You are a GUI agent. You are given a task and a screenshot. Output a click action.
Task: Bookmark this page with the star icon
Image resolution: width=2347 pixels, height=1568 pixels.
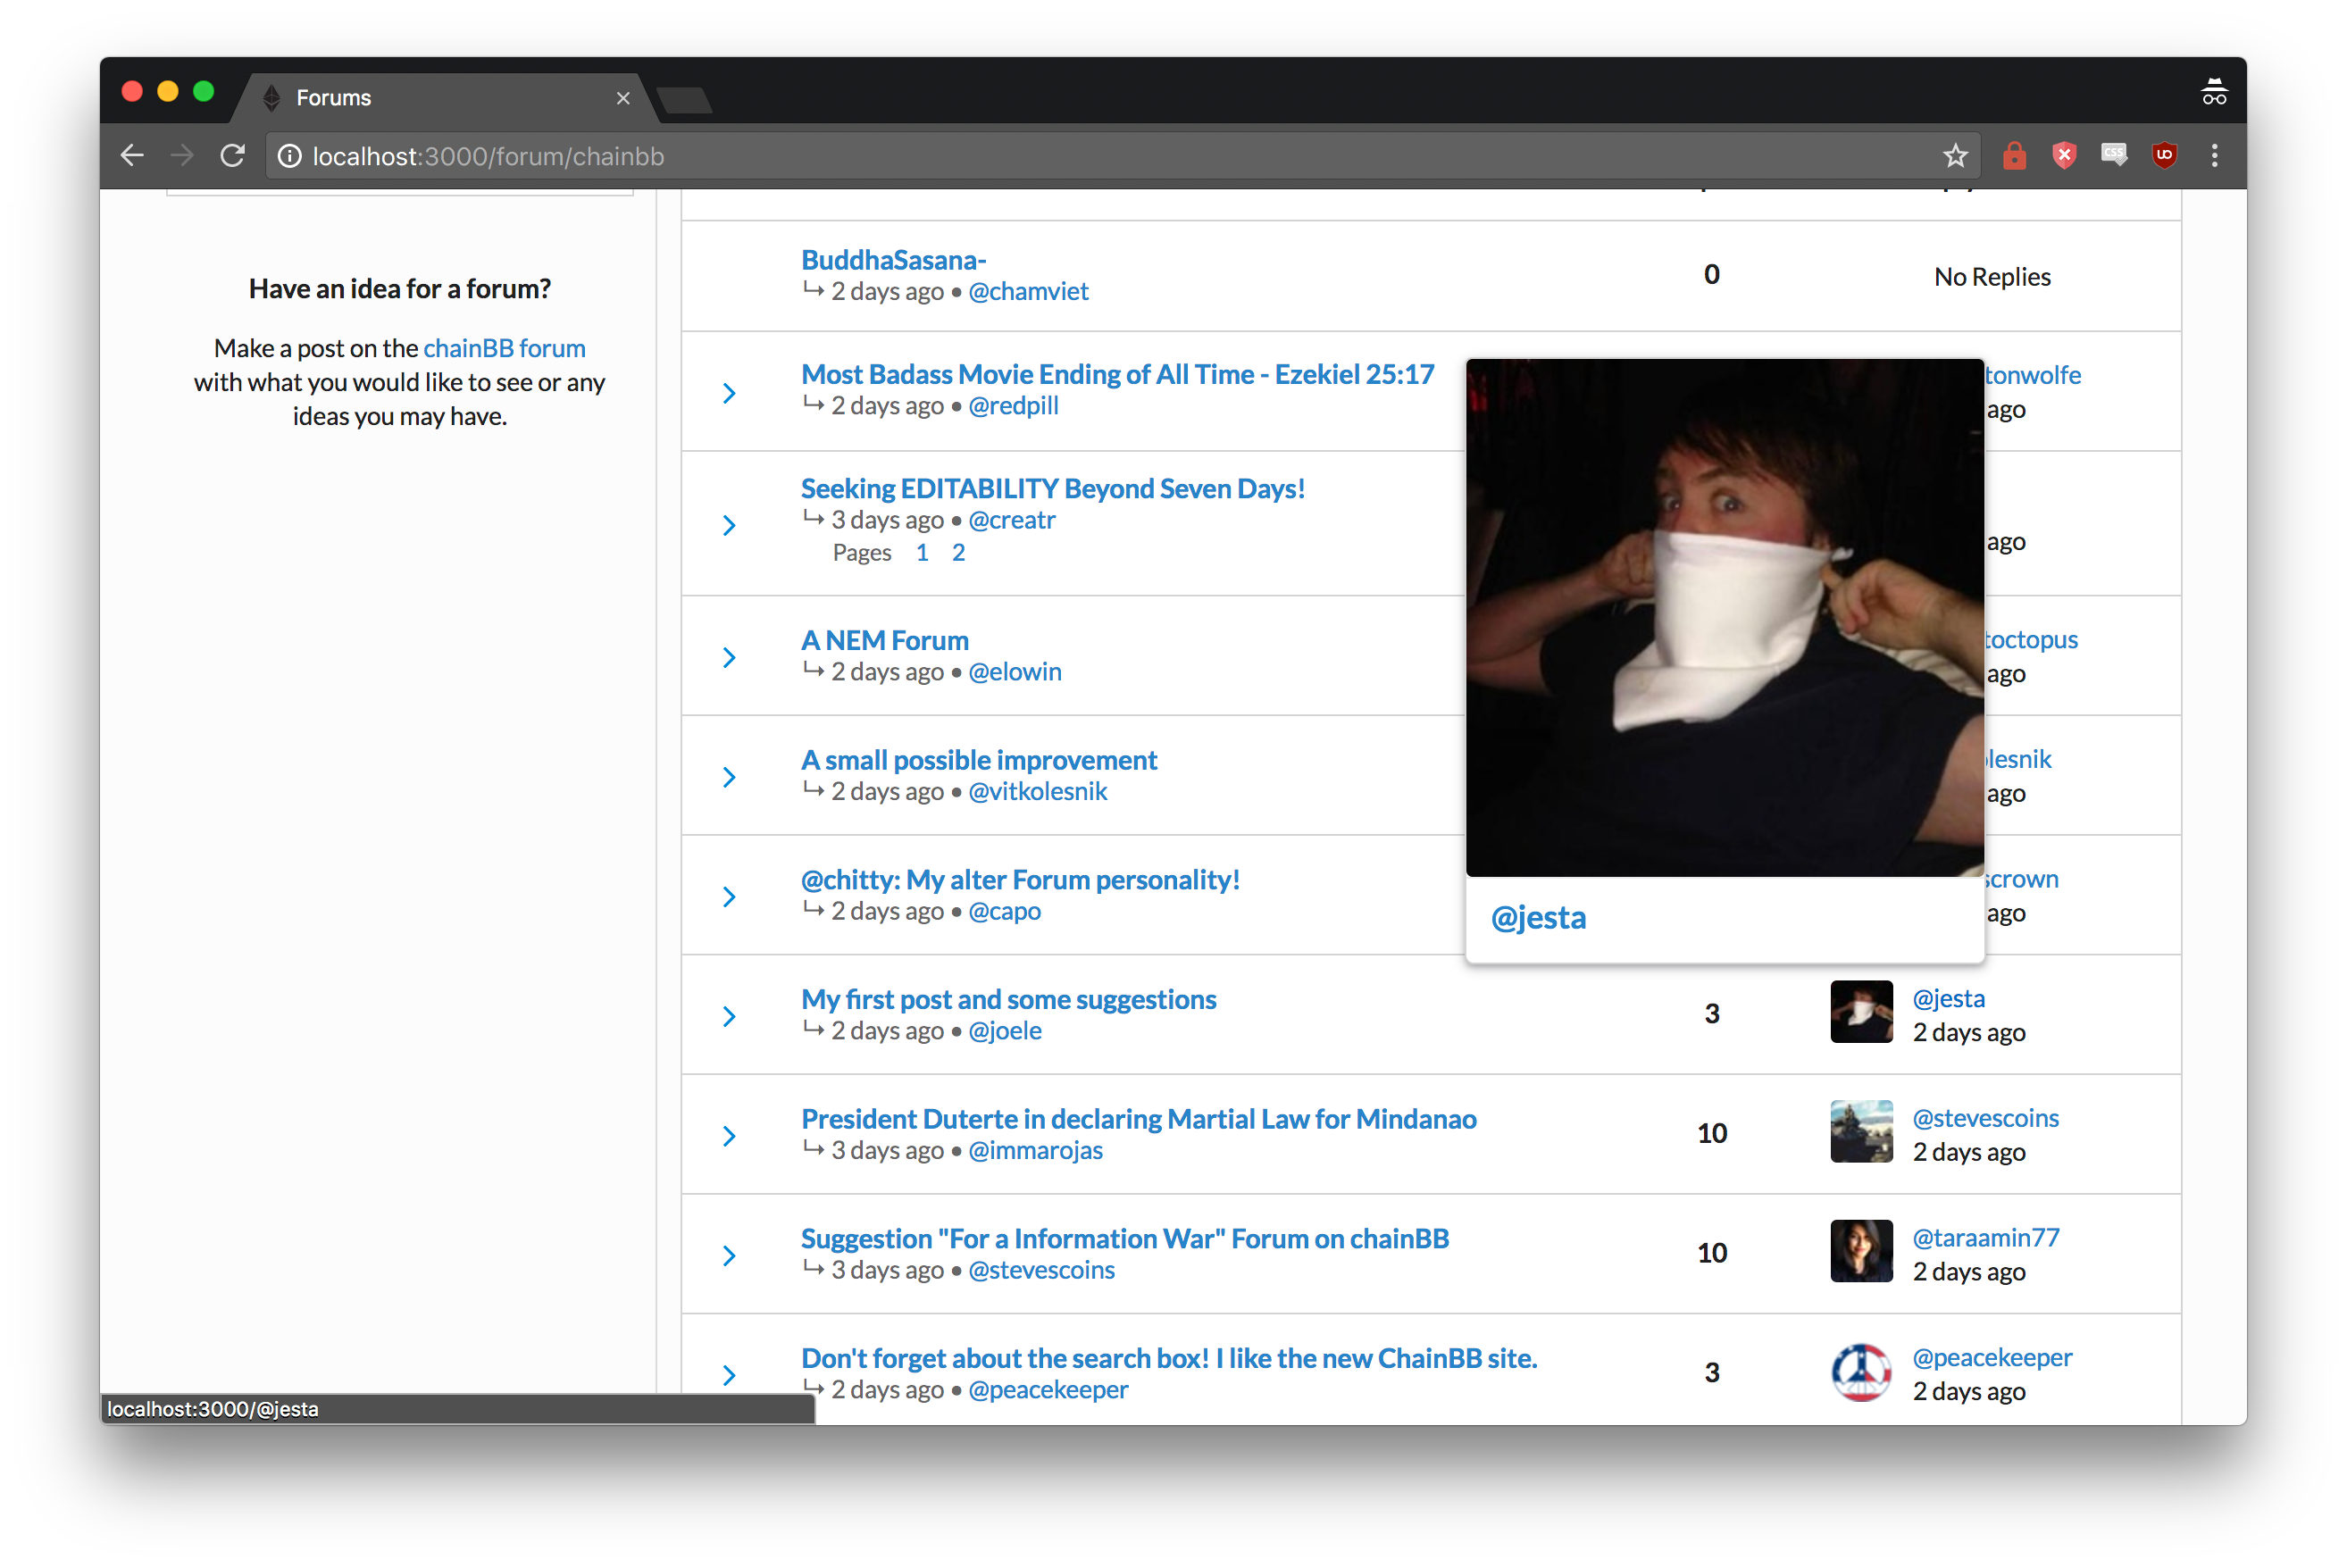[x=1955, y=155]
